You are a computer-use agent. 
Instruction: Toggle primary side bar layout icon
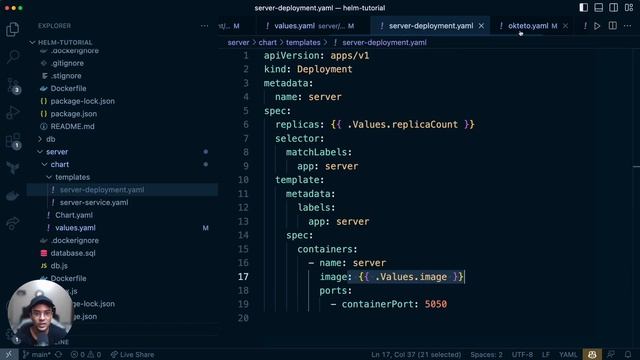[x=584, y=8]
